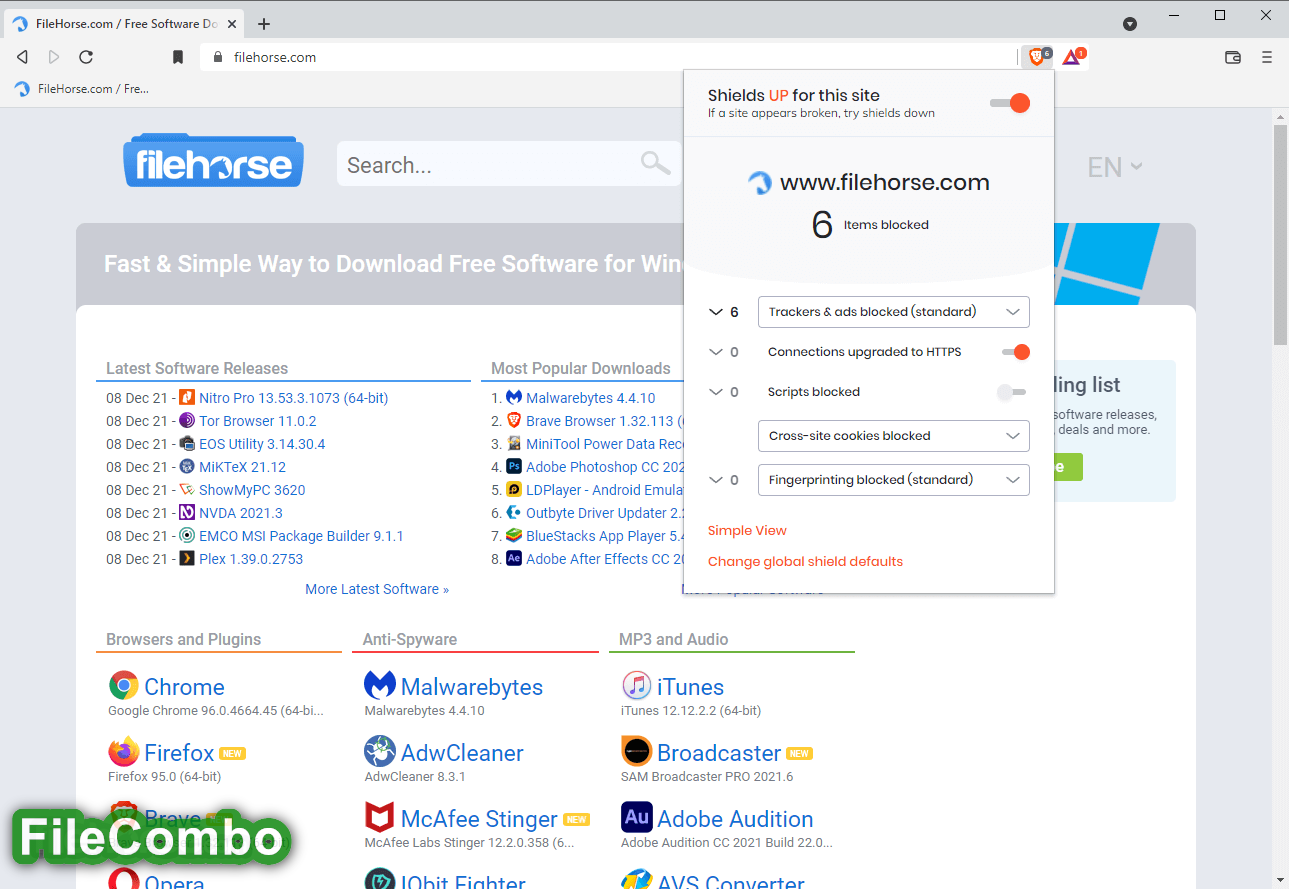Click the Tor Browser icon in latest releases
Viewport: 1289px width, 889px height.
(187, 421)
